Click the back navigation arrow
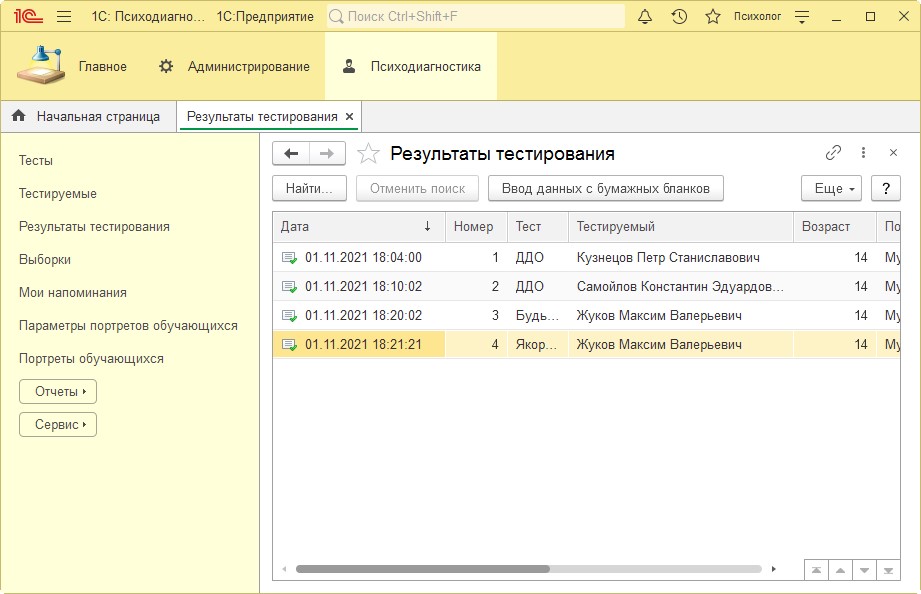The height and width of the screenshot is (594, 921). click(x=291, y=153)
